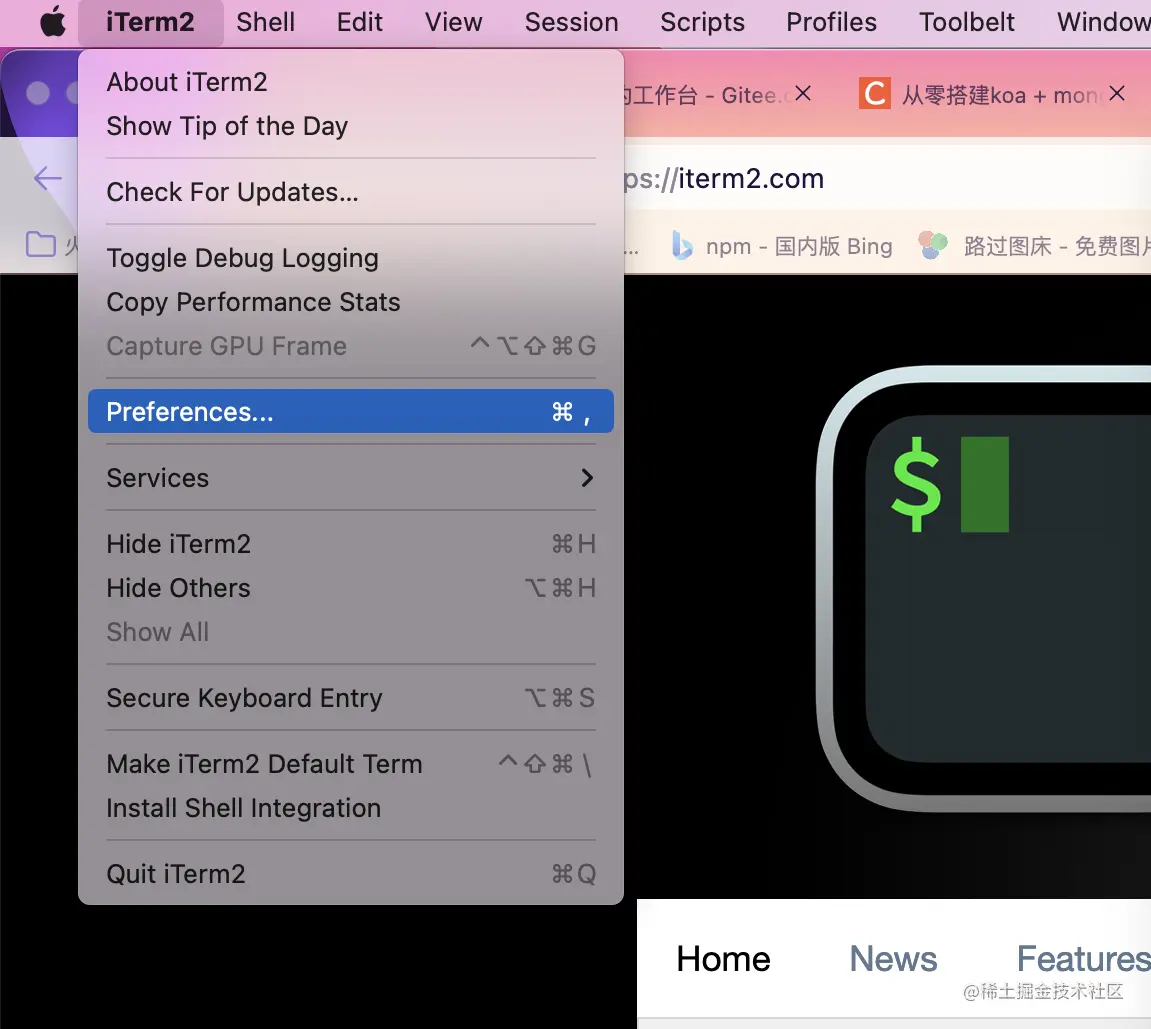Switch to the koa tutorial tab
This screenshot has width=1151, height=1029.
[x=1001, y=95]
